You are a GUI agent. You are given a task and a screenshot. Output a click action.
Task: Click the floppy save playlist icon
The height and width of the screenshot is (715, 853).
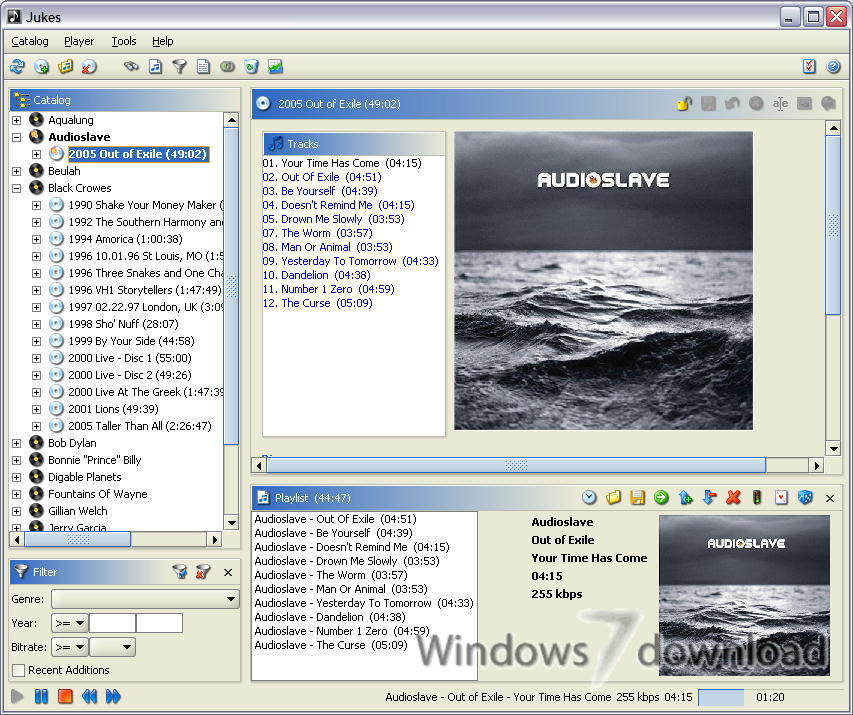(637, 497)
